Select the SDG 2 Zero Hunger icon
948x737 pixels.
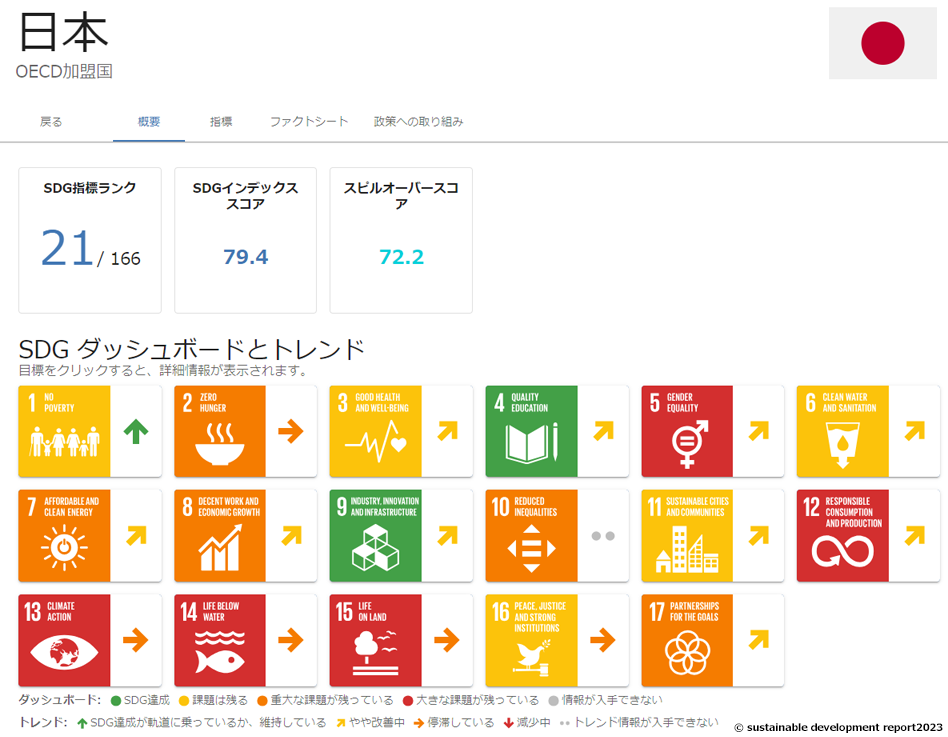pos(220,431)
